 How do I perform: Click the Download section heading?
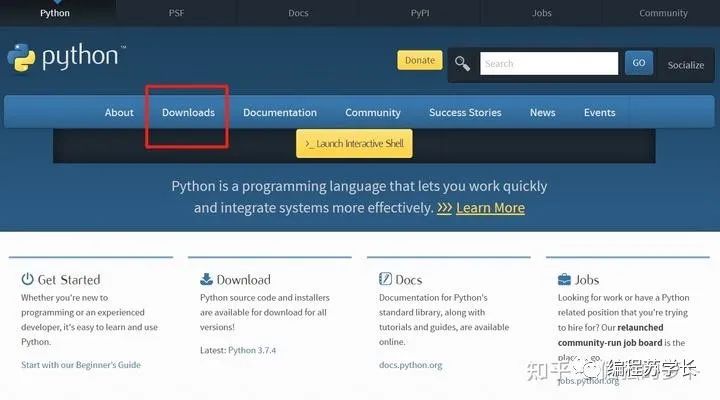pyautogui.click(x=243, y=280)
